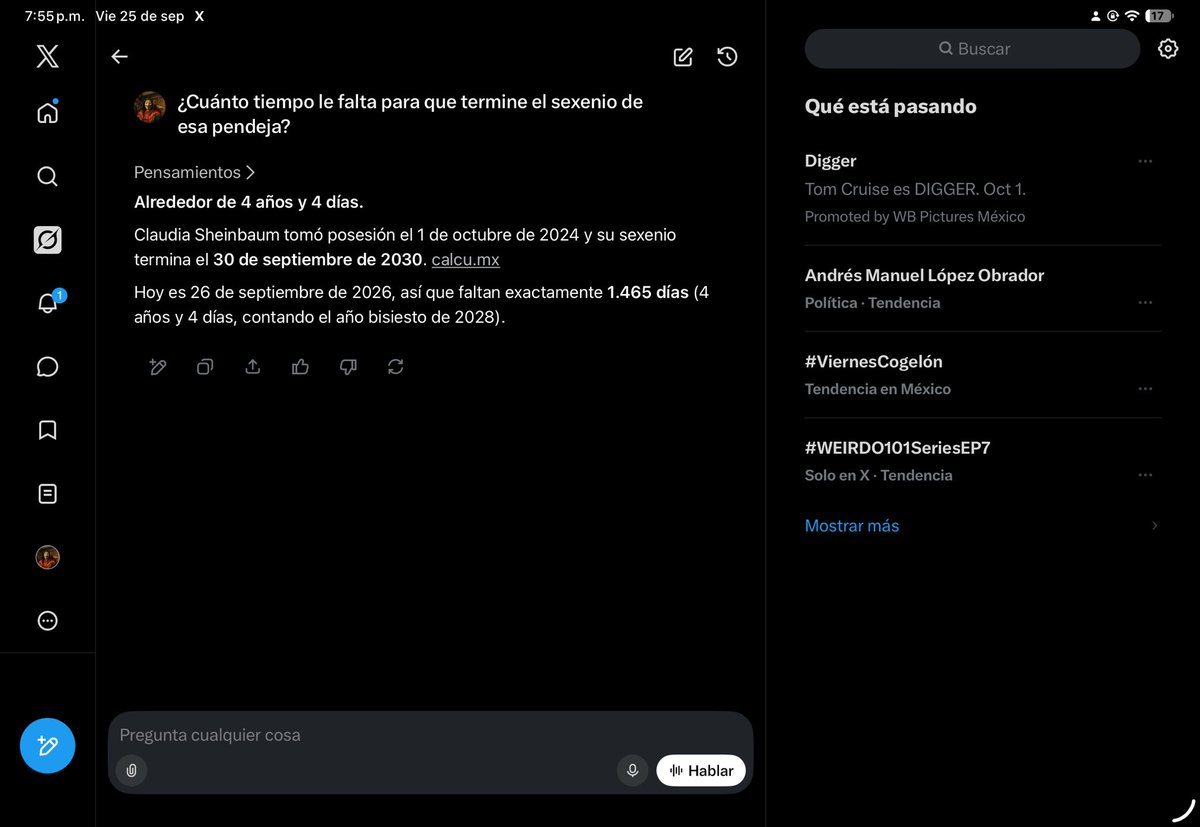Tap the Wi-Fi status icon
Viewport: 1200px width, 827px height.
1131,16
